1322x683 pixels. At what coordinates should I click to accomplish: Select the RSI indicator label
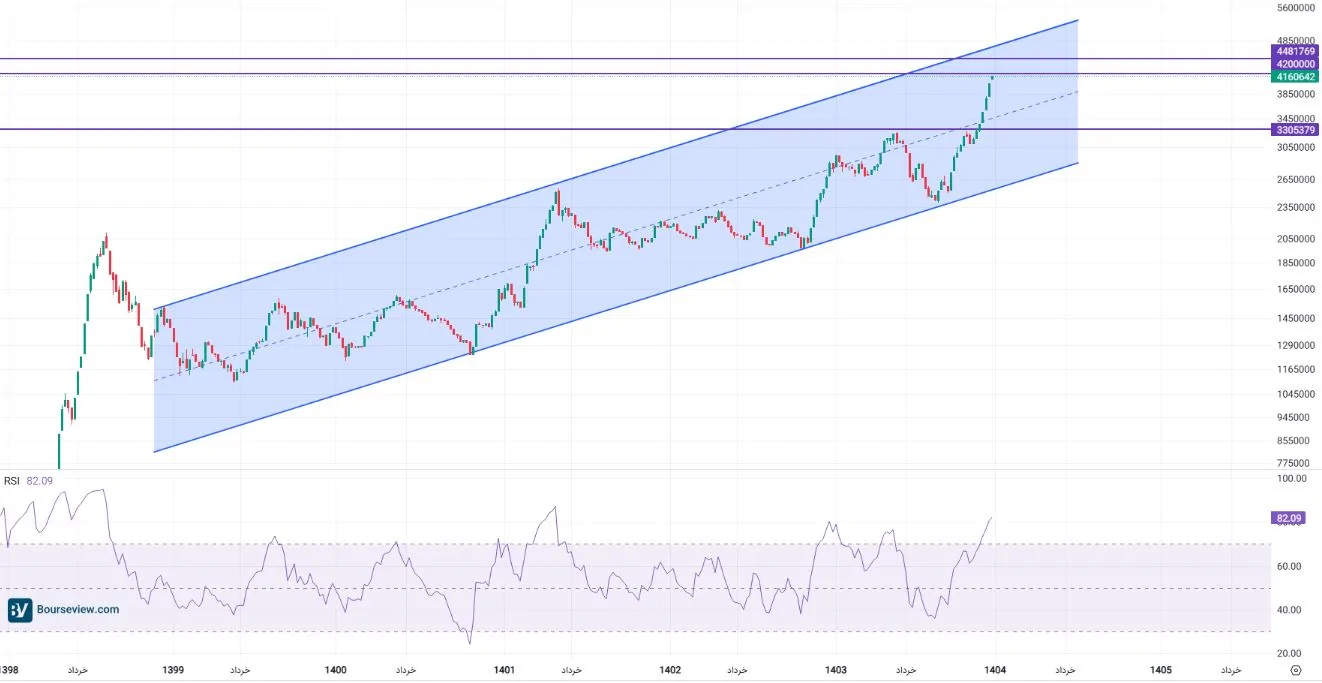coord(12,481)
